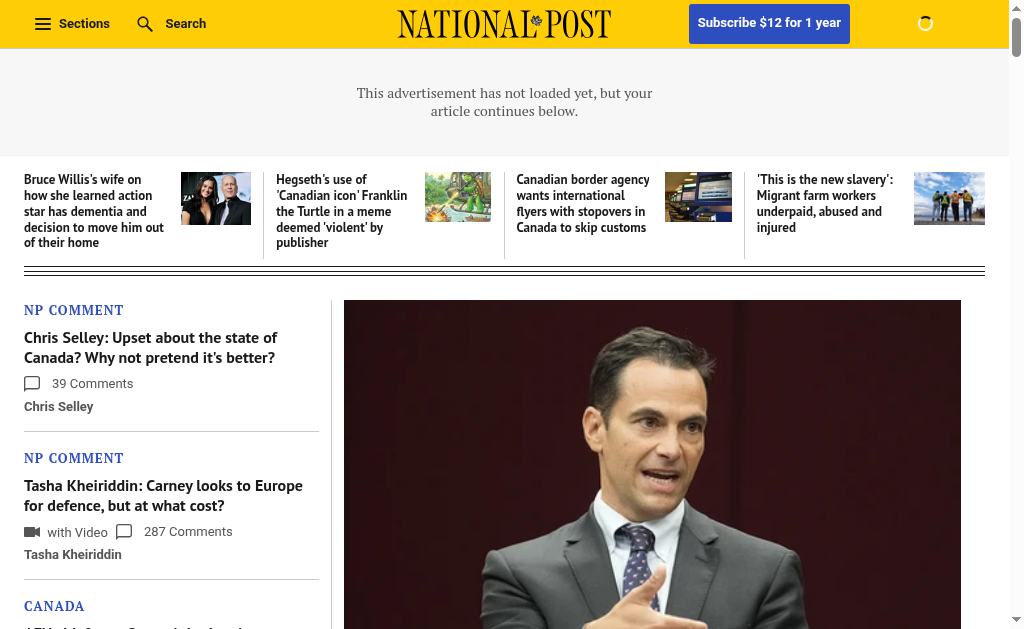Open comments icon on Chris Selley article

(x=32, y=384)
